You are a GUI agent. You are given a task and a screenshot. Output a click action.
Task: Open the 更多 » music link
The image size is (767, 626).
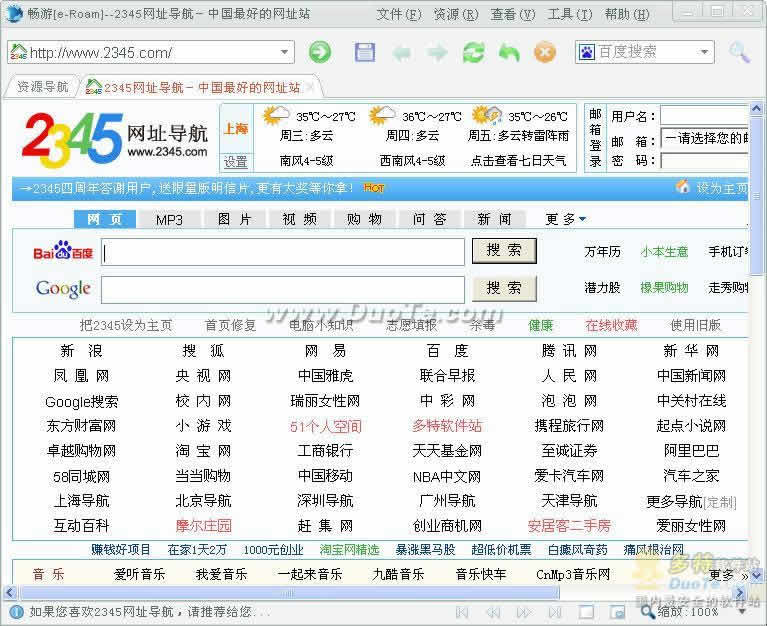tap(728, 575)
